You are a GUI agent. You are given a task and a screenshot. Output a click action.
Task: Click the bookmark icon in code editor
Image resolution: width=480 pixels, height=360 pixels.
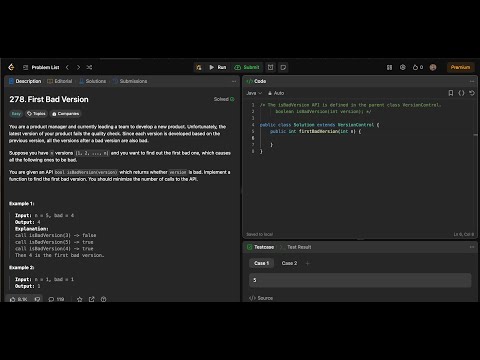(x=451, y=93)
